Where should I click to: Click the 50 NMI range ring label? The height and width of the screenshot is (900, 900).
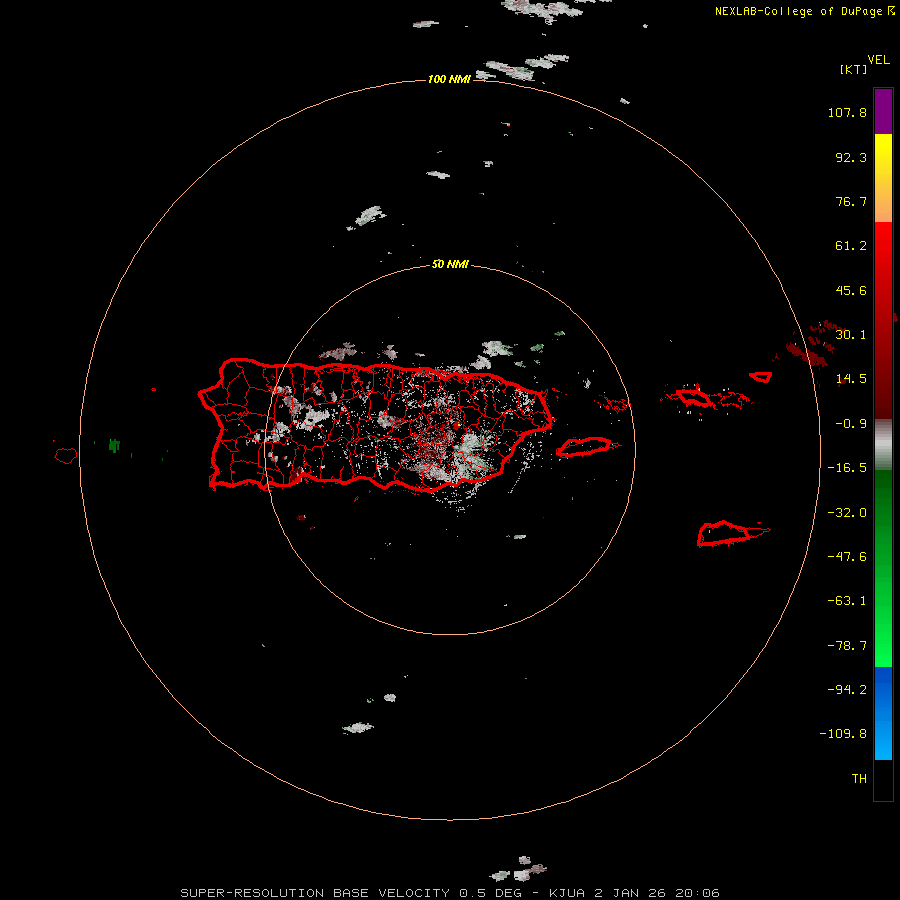tap(450, 265)
